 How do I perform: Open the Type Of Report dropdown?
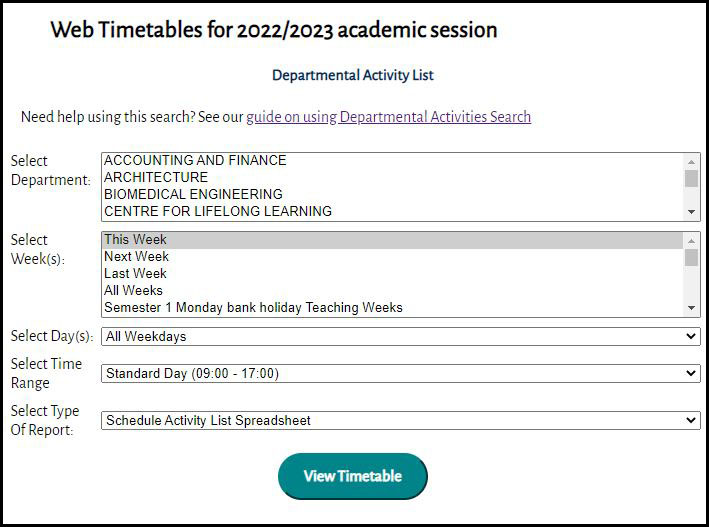400,421
